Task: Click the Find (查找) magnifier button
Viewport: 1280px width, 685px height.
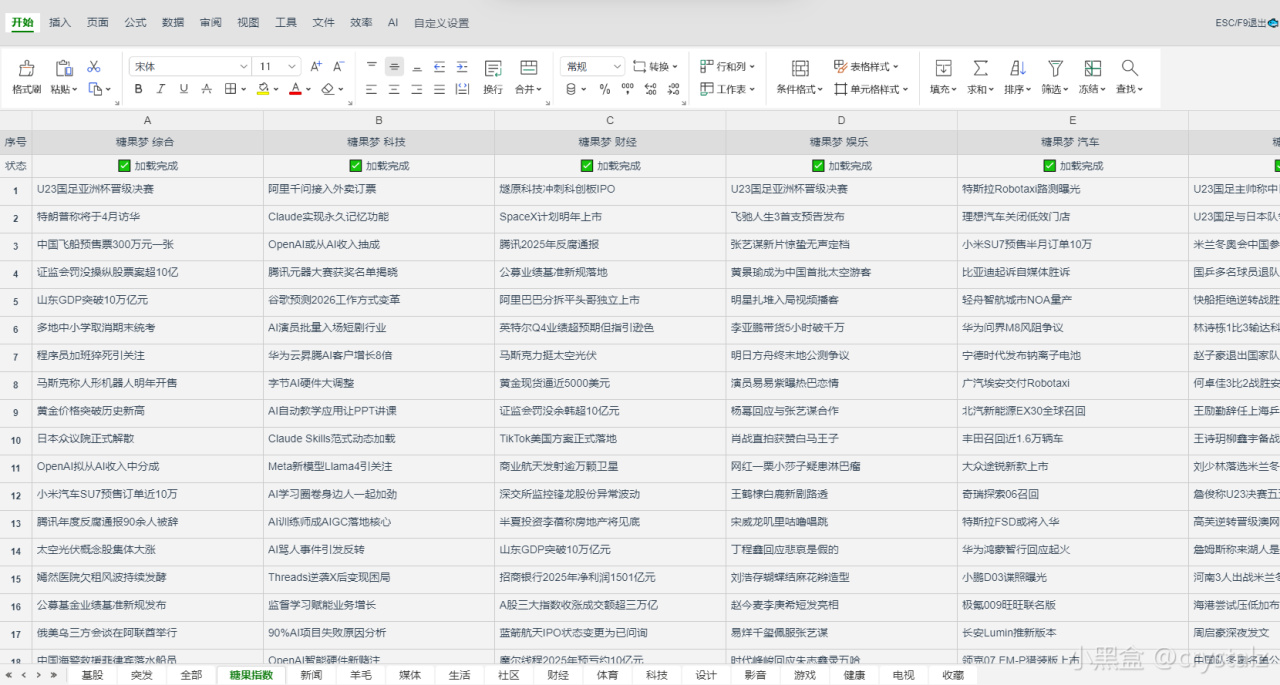Action: 1129,77
